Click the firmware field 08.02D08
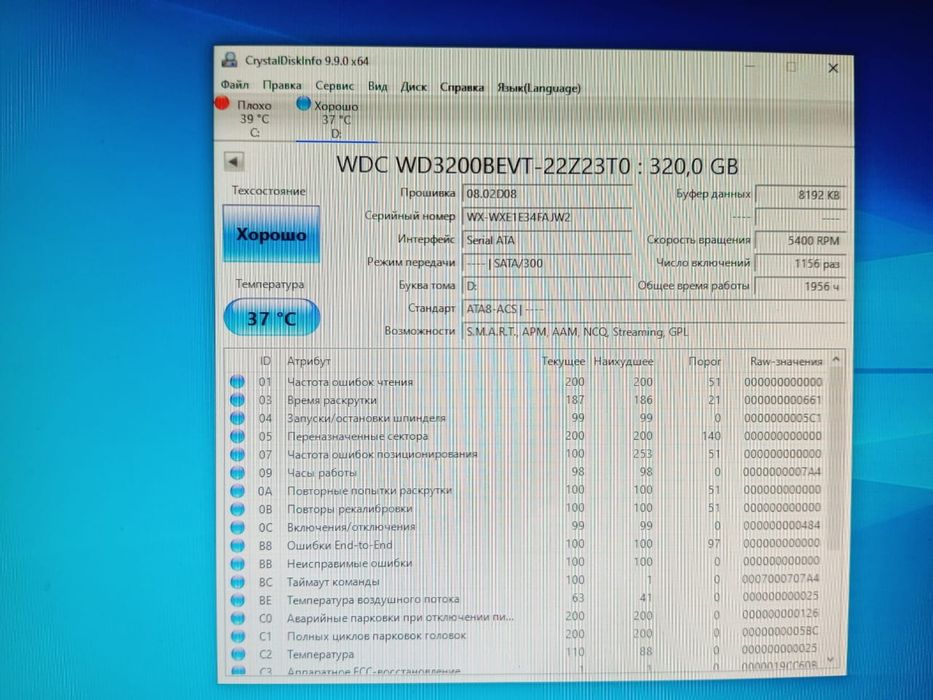 [546, 193]
